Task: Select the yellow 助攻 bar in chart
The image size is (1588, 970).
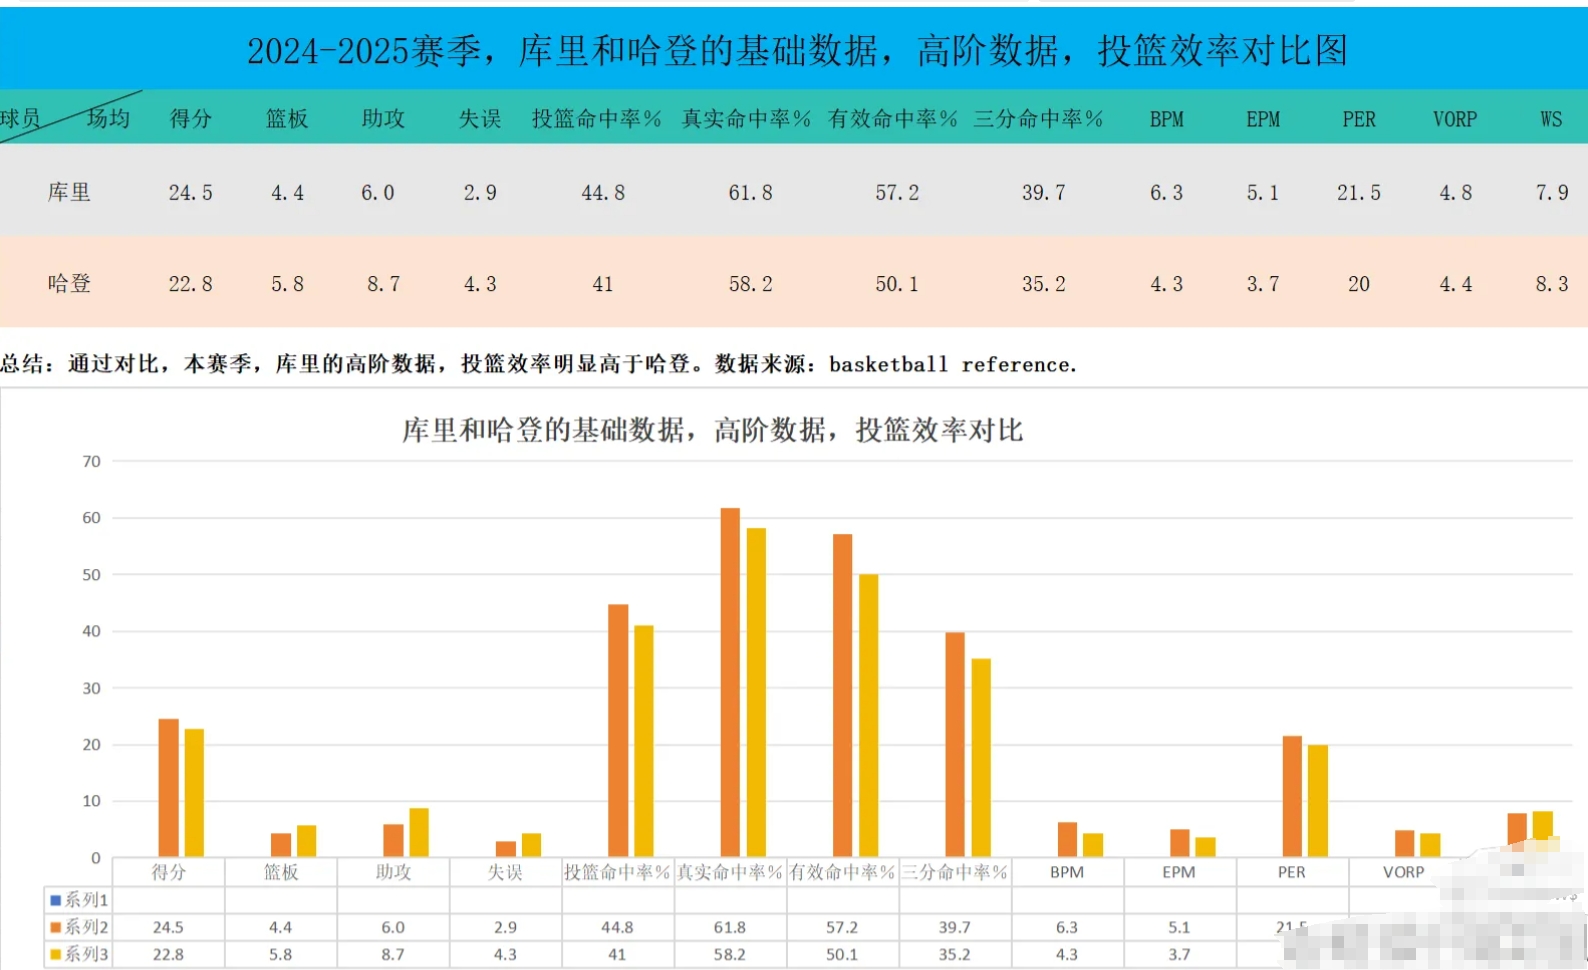Action: [x=419, y=832]
